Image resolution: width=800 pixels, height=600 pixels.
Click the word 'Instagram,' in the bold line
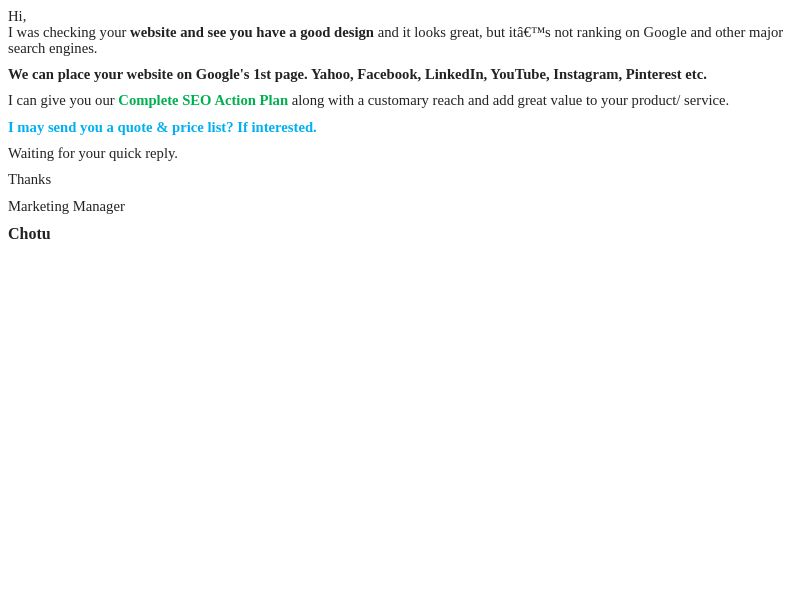pyautogui.click(x=587, y=74)
